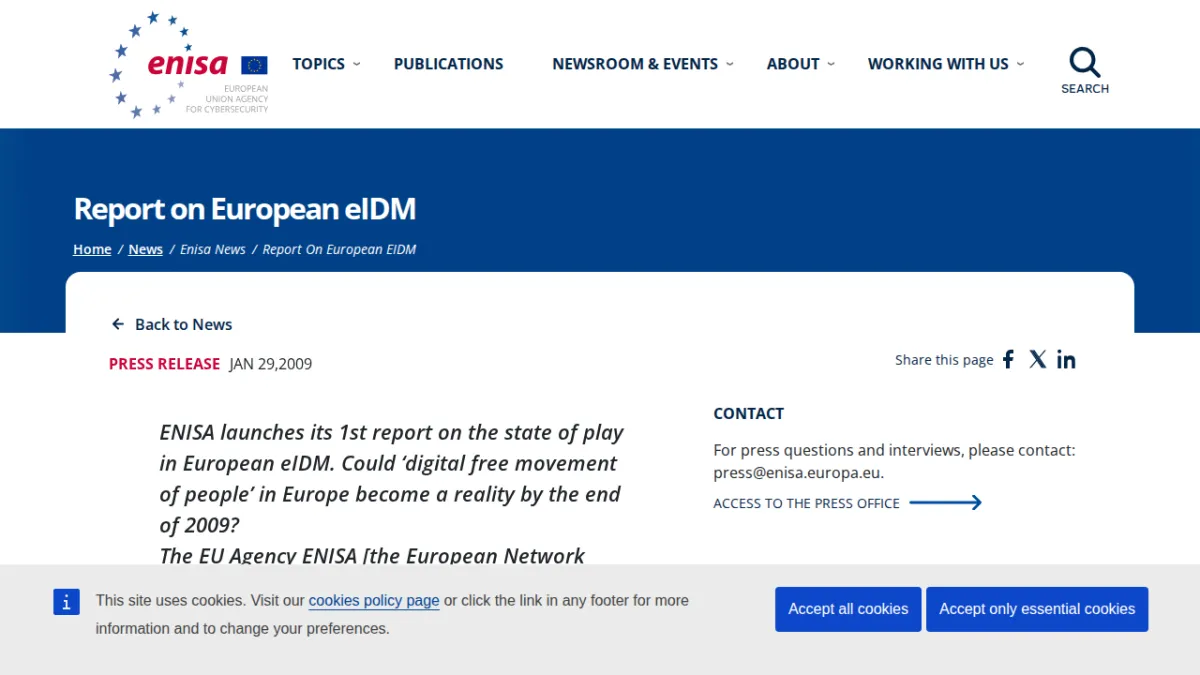
Task: Click the Report on European eIDM page title
Action: click(245, 209)
